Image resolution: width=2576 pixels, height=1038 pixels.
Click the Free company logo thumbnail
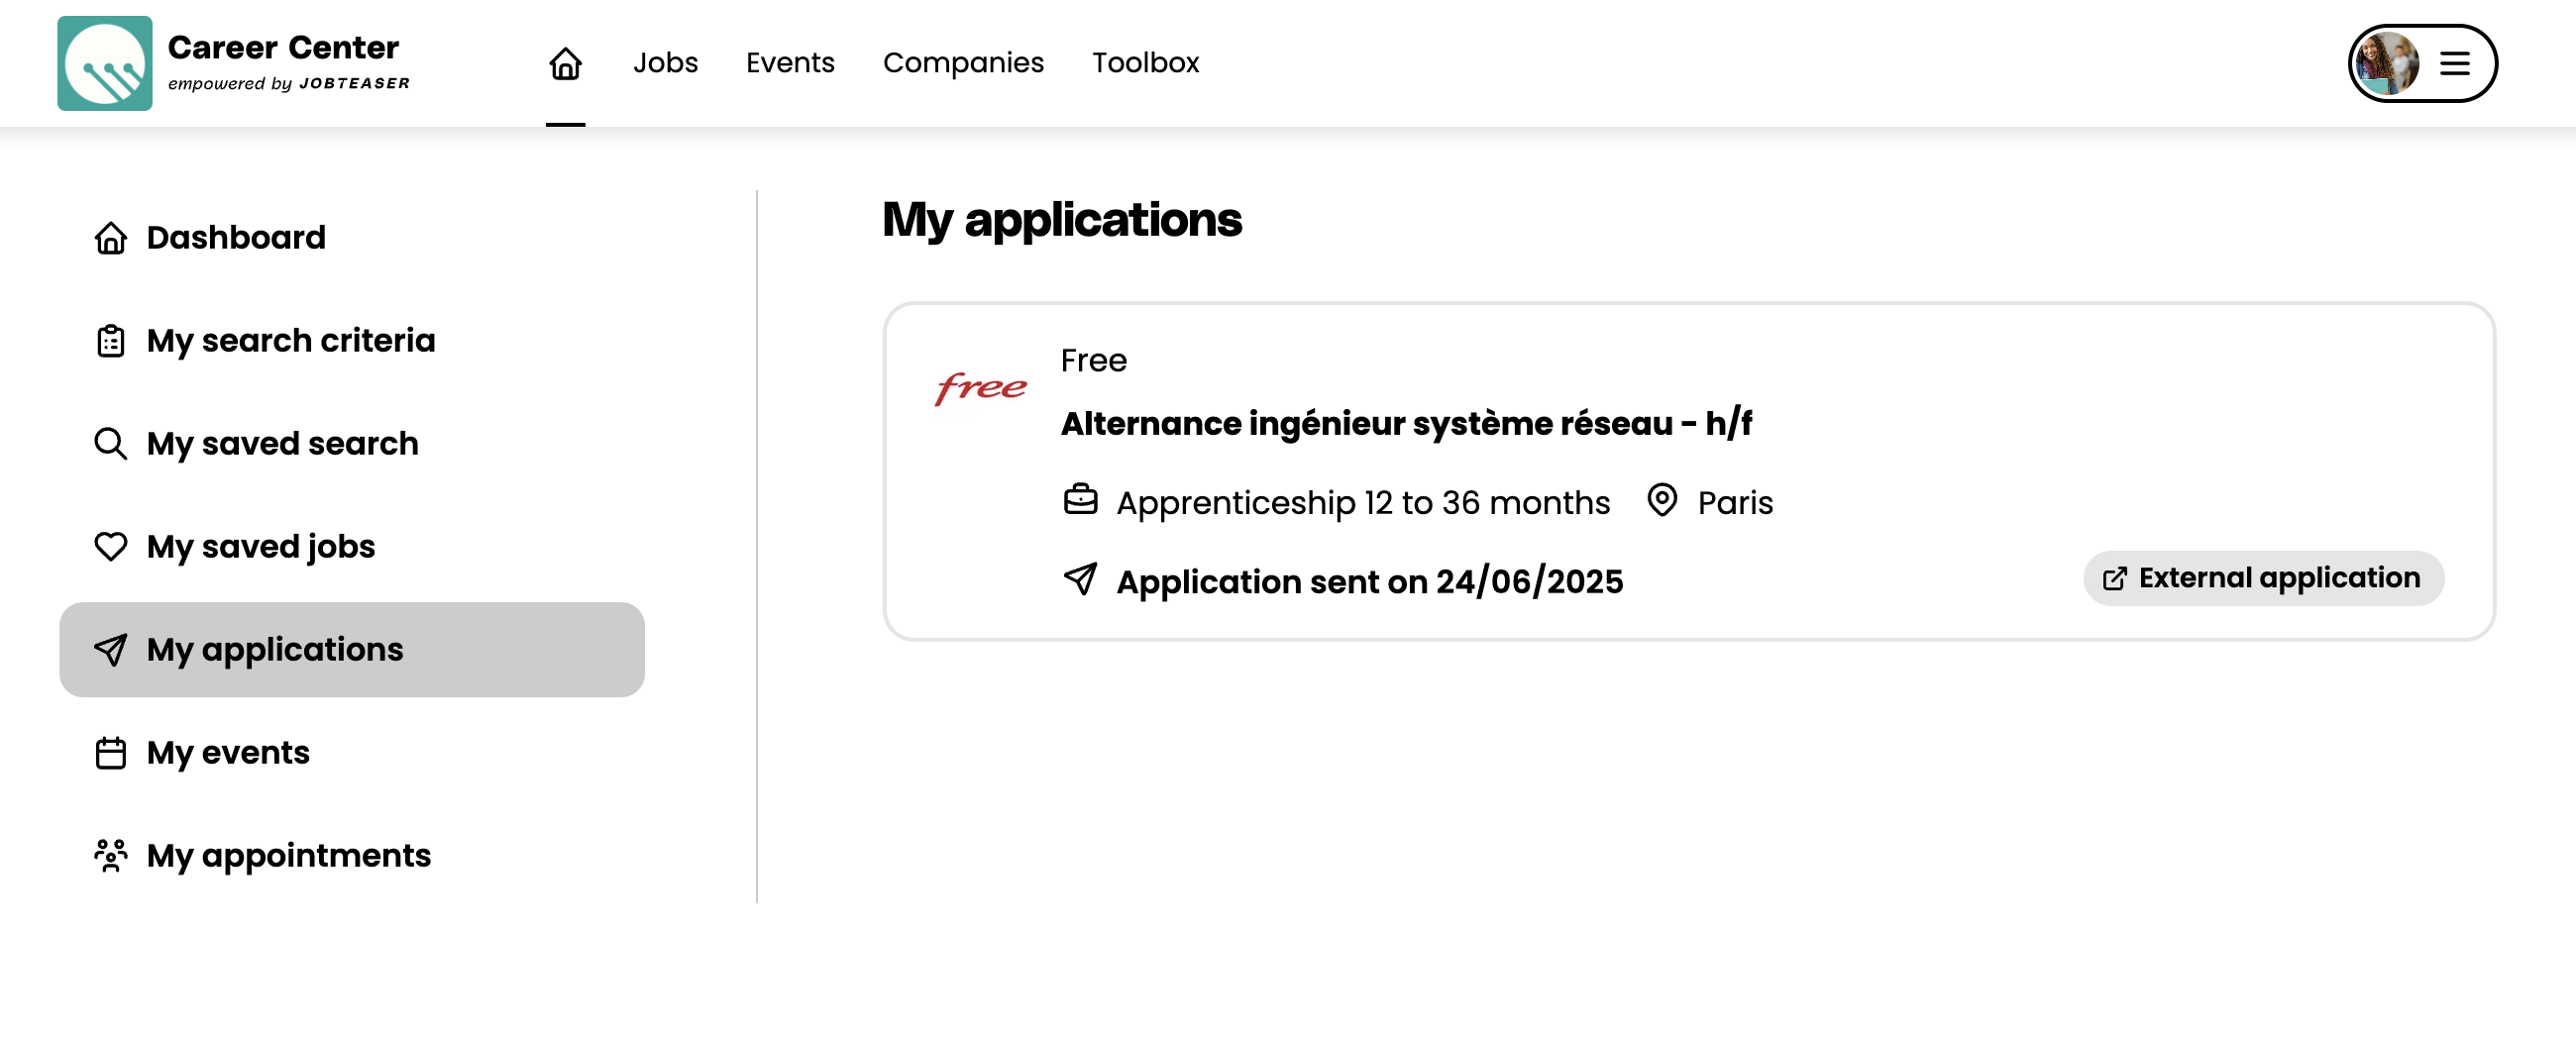pyautogui.click(x=980, y=388)
